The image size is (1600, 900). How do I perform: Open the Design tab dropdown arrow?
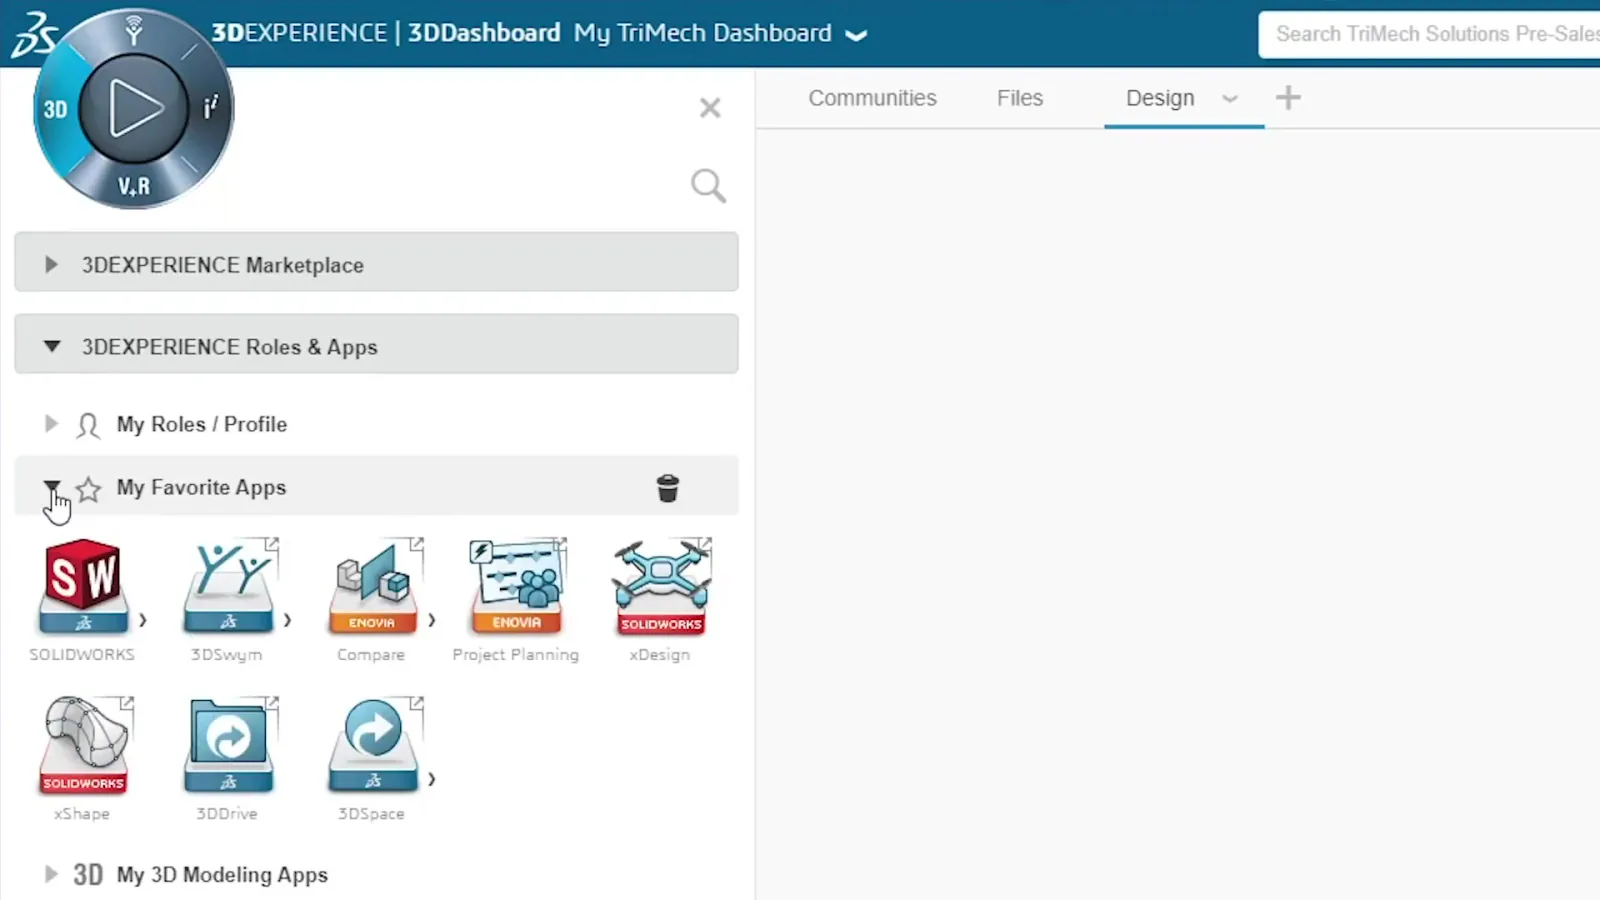pyautogui.click(x=1230, y=98)
